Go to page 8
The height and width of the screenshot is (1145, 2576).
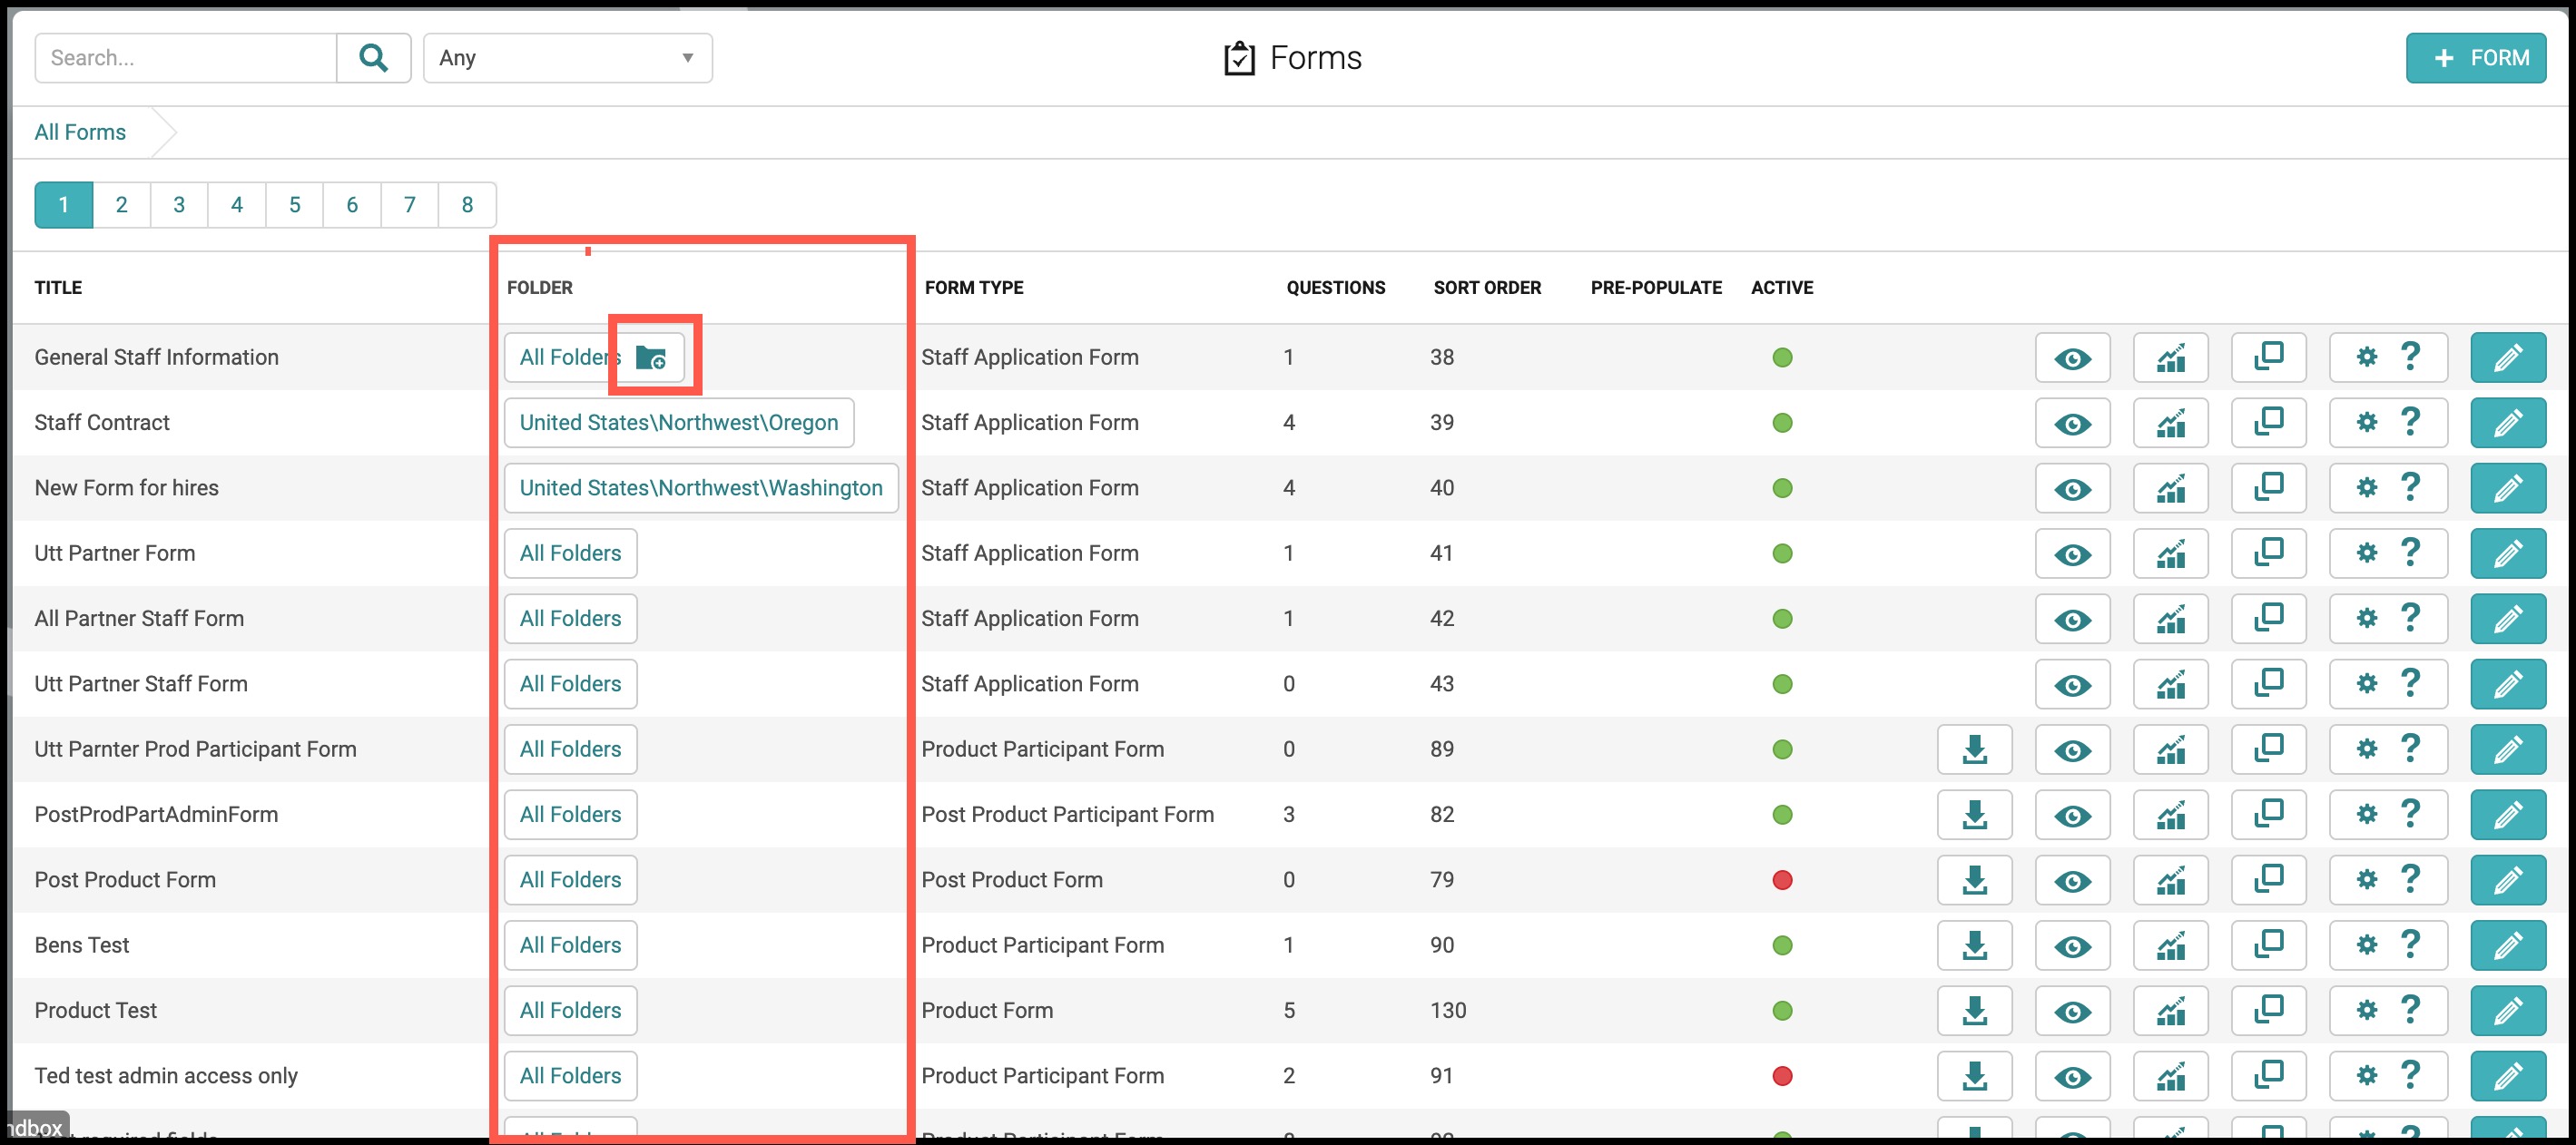click(x=467, y=205)
